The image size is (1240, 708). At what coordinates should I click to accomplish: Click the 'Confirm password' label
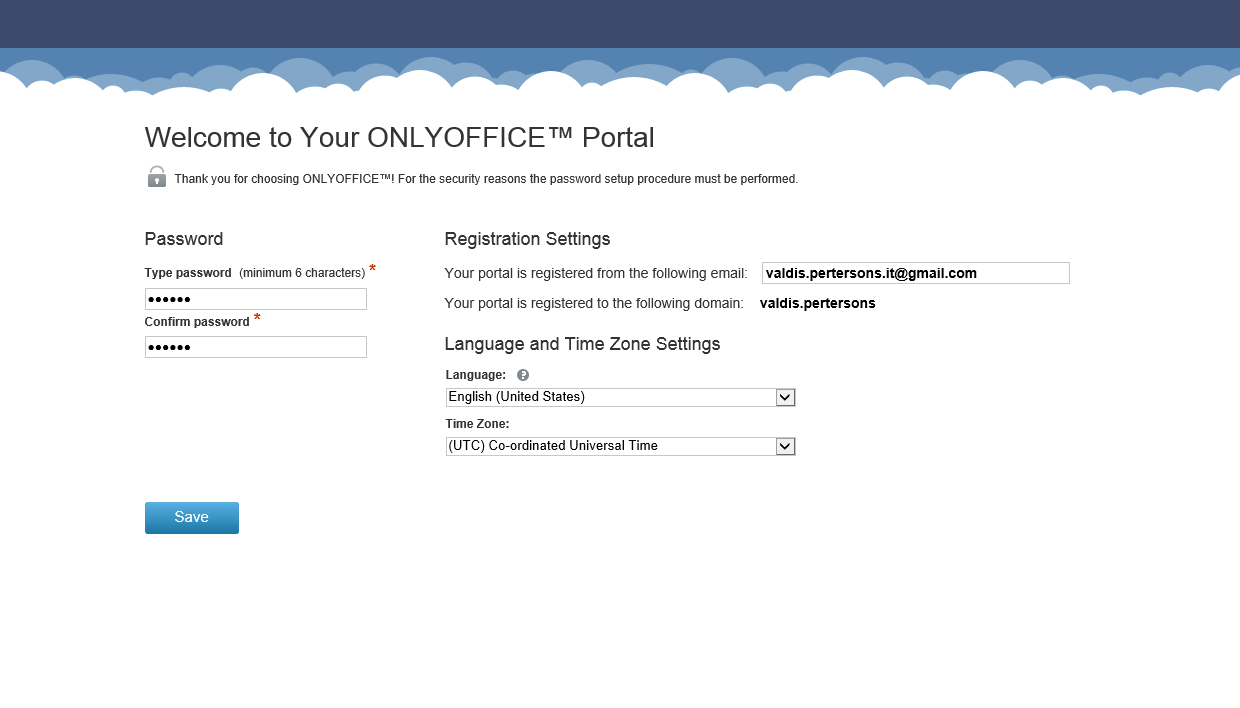click(197, 322)
